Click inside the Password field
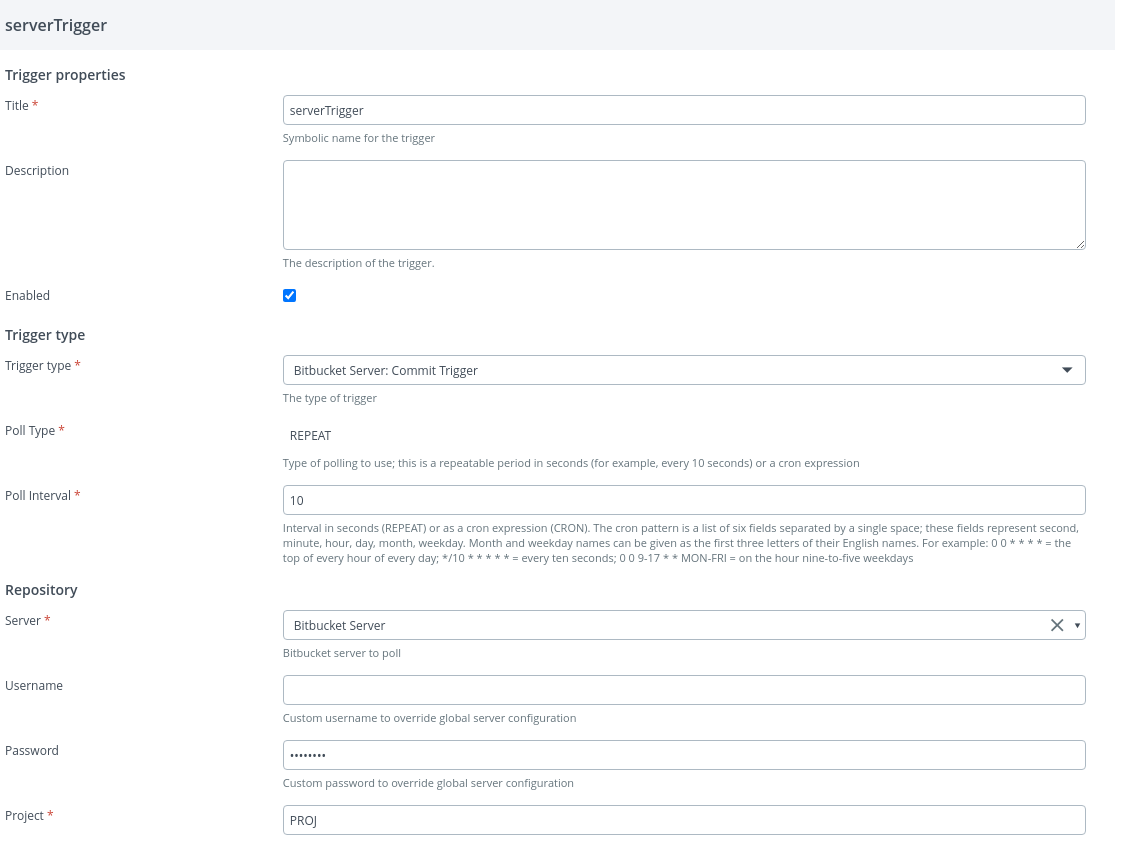The image size is (1121, 843). [684, 755]
